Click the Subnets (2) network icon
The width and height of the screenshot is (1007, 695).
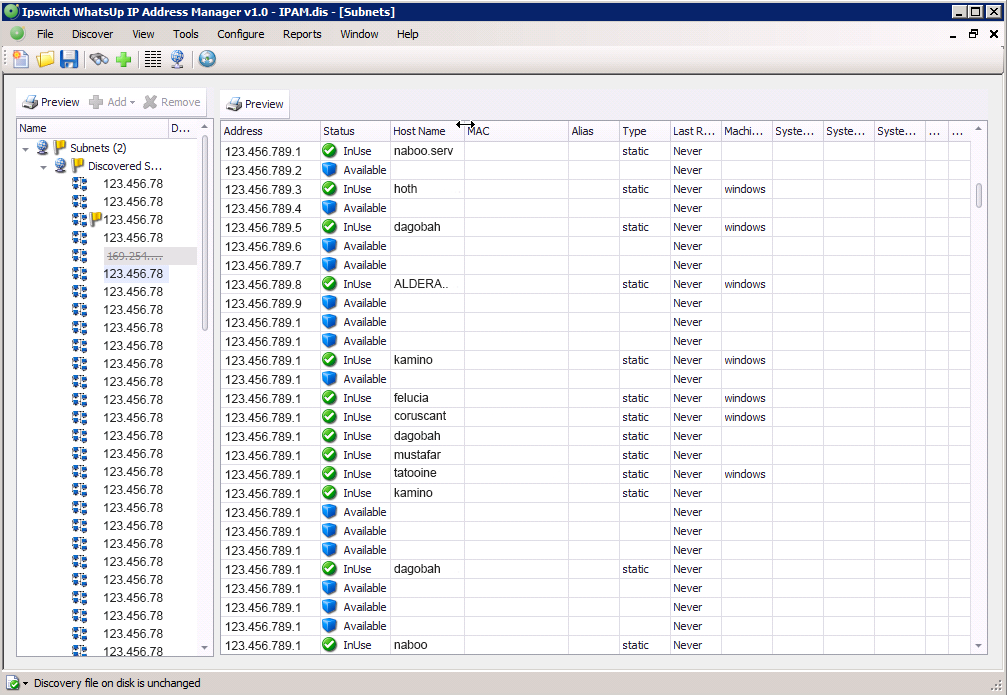pyautogui.click(x=42, y=148)
